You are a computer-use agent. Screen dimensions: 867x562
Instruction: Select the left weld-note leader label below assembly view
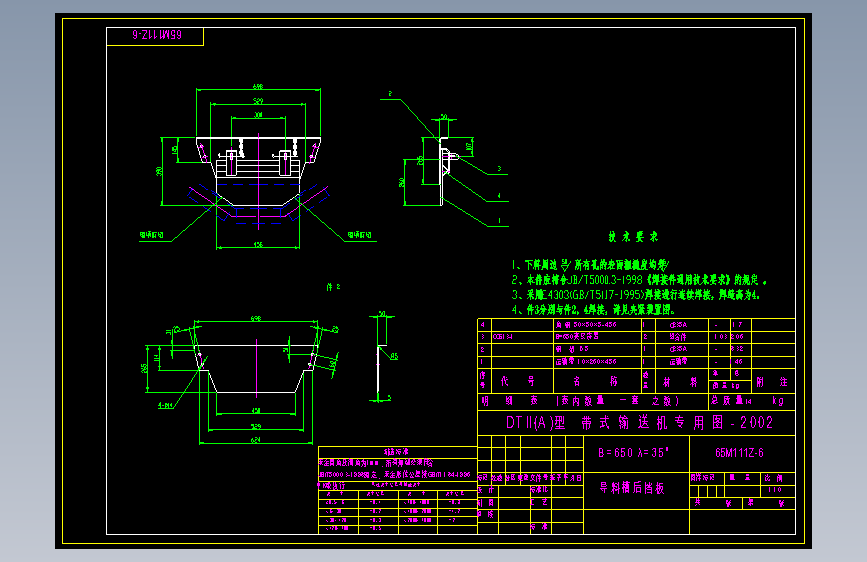pyautogui.click(x=152, y=235)
